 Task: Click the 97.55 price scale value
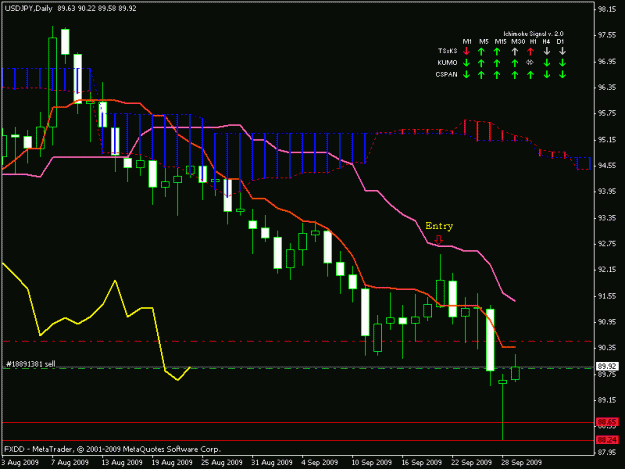pyautogui.click(x=607, y=35)
